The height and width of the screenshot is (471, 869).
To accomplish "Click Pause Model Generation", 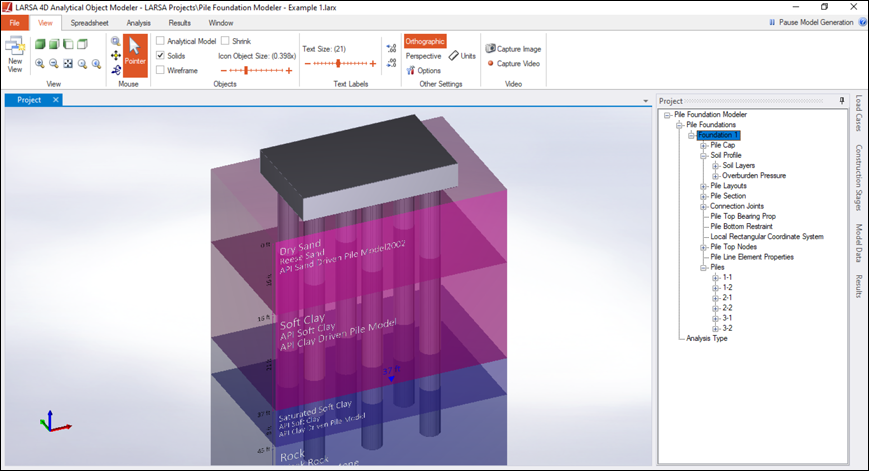I will (811, 22).
